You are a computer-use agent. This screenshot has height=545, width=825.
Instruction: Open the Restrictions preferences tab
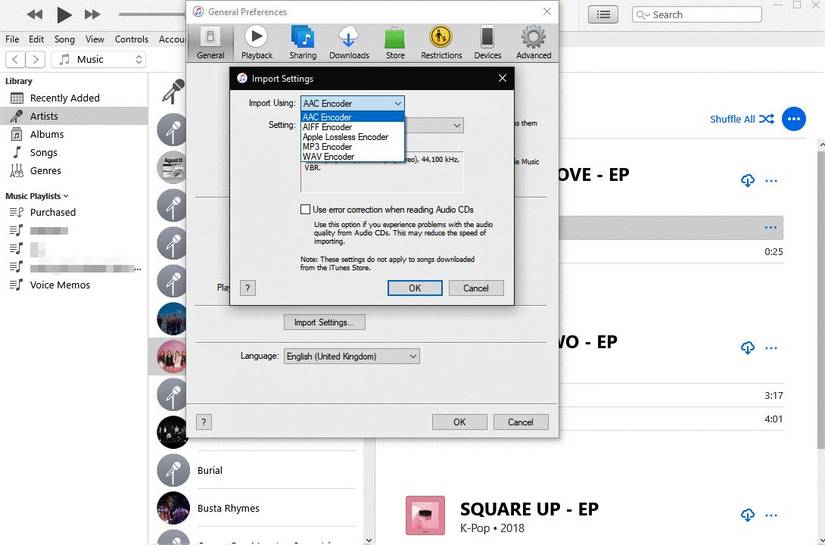pyautogui.click(x=441, y=43)
